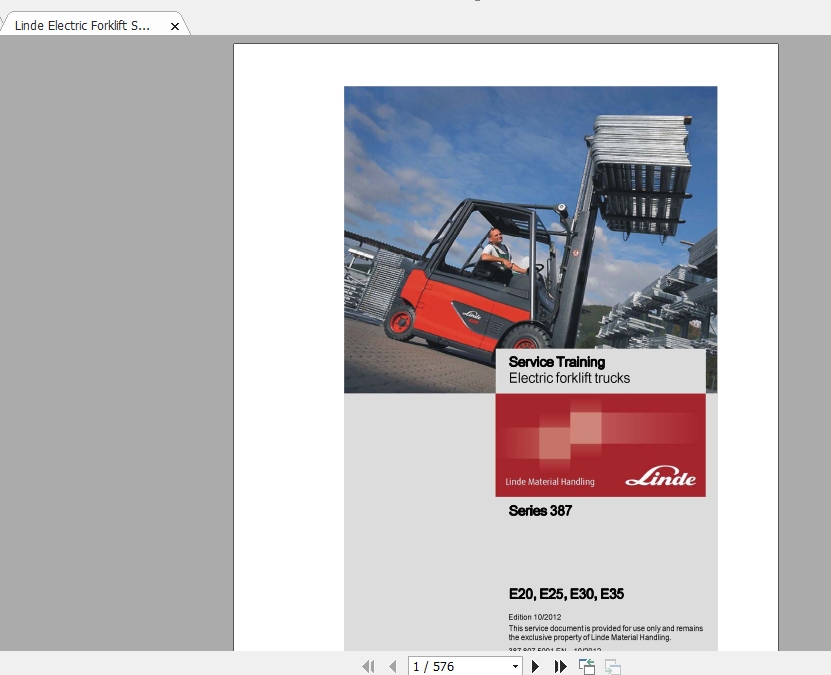Click the 'Electric forklift trucks' subtitle

[569, 378]
